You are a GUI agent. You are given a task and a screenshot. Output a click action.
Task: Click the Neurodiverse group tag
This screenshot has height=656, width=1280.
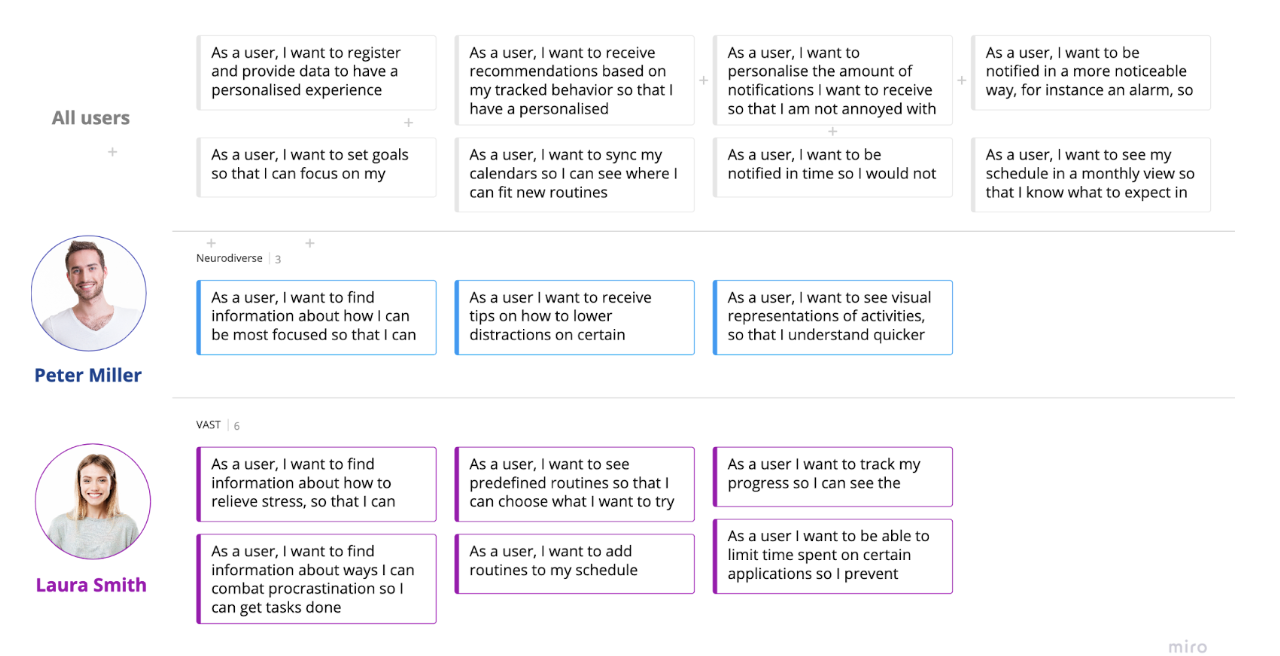[229, 258]
